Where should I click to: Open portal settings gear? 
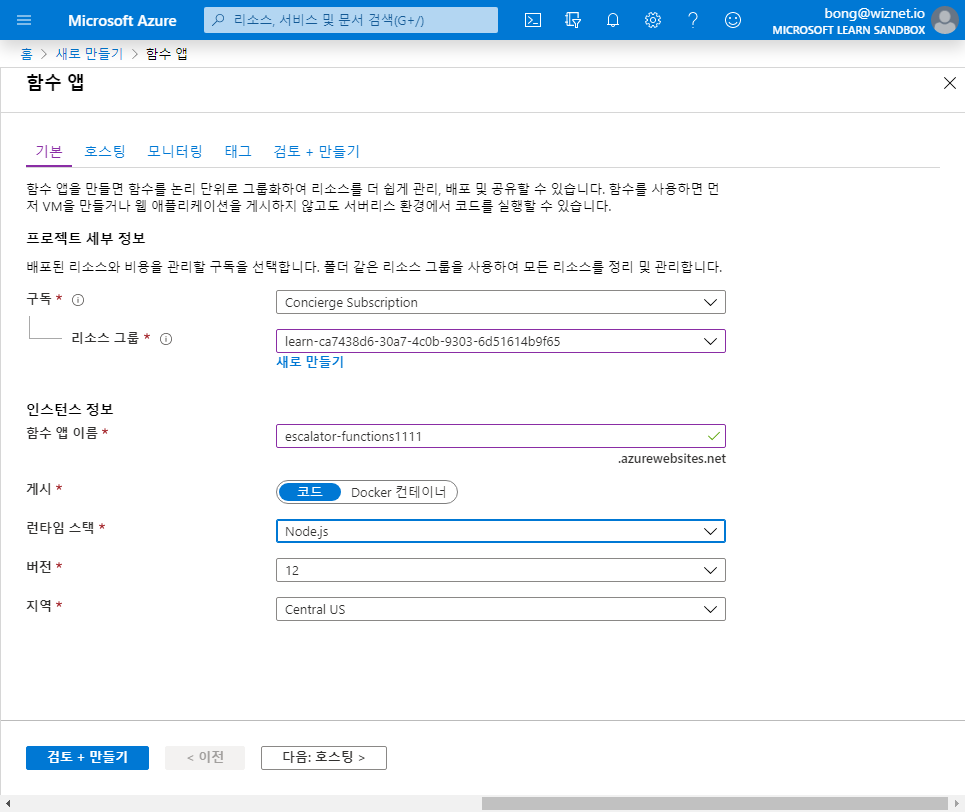pos(653,20)
